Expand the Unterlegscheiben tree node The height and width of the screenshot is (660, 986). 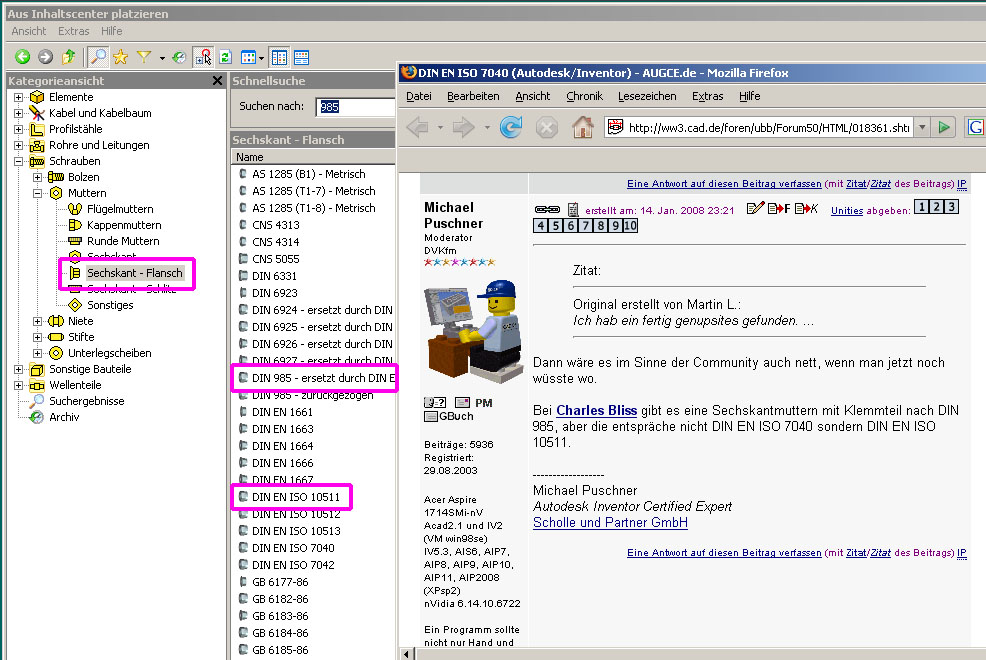[37, 353]
